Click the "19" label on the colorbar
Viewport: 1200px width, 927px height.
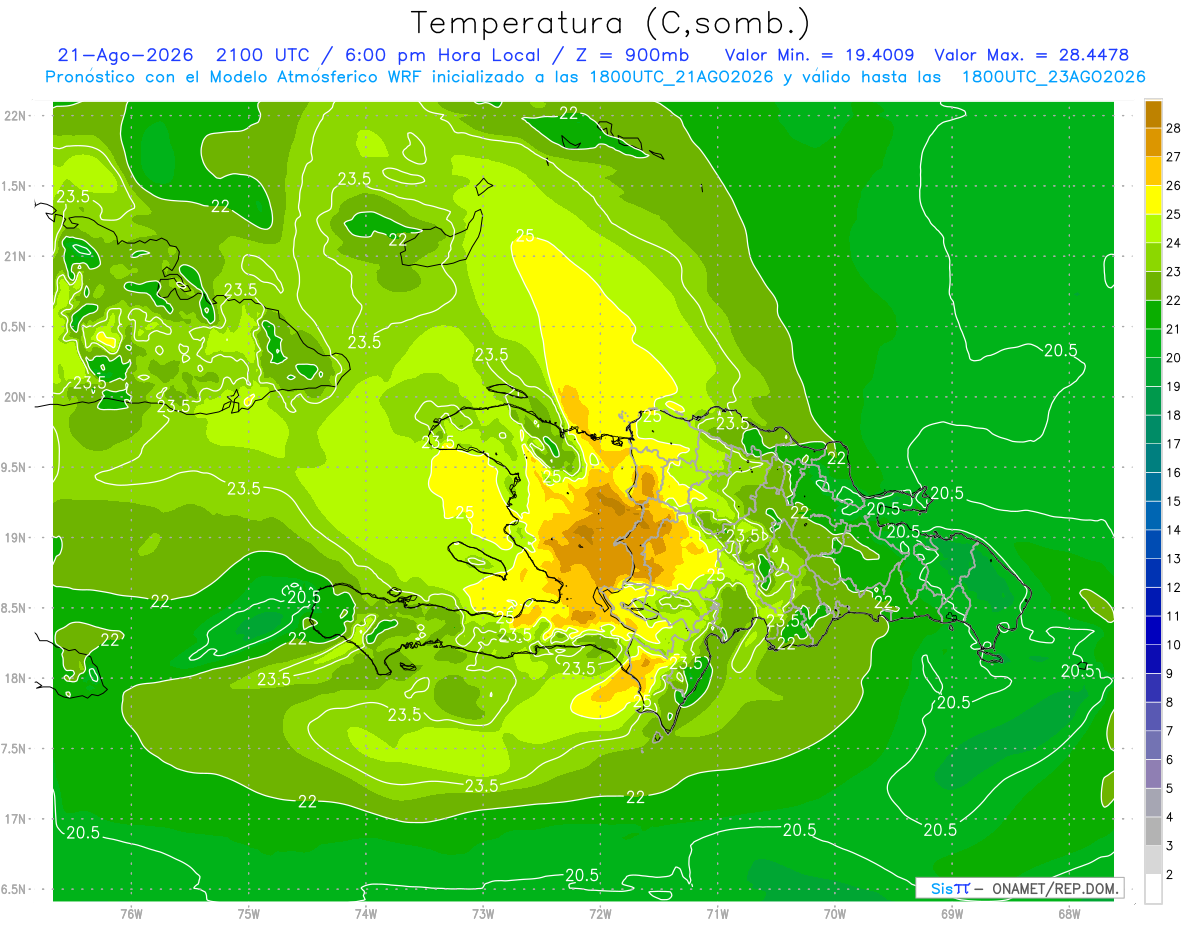1174,386
